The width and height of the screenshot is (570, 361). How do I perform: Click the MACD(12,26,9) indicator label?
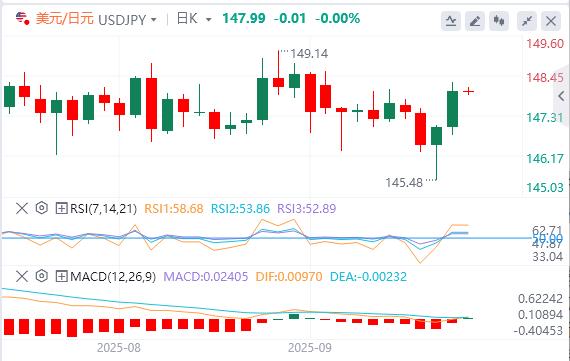pyautogui.click(x=113, y=277)
